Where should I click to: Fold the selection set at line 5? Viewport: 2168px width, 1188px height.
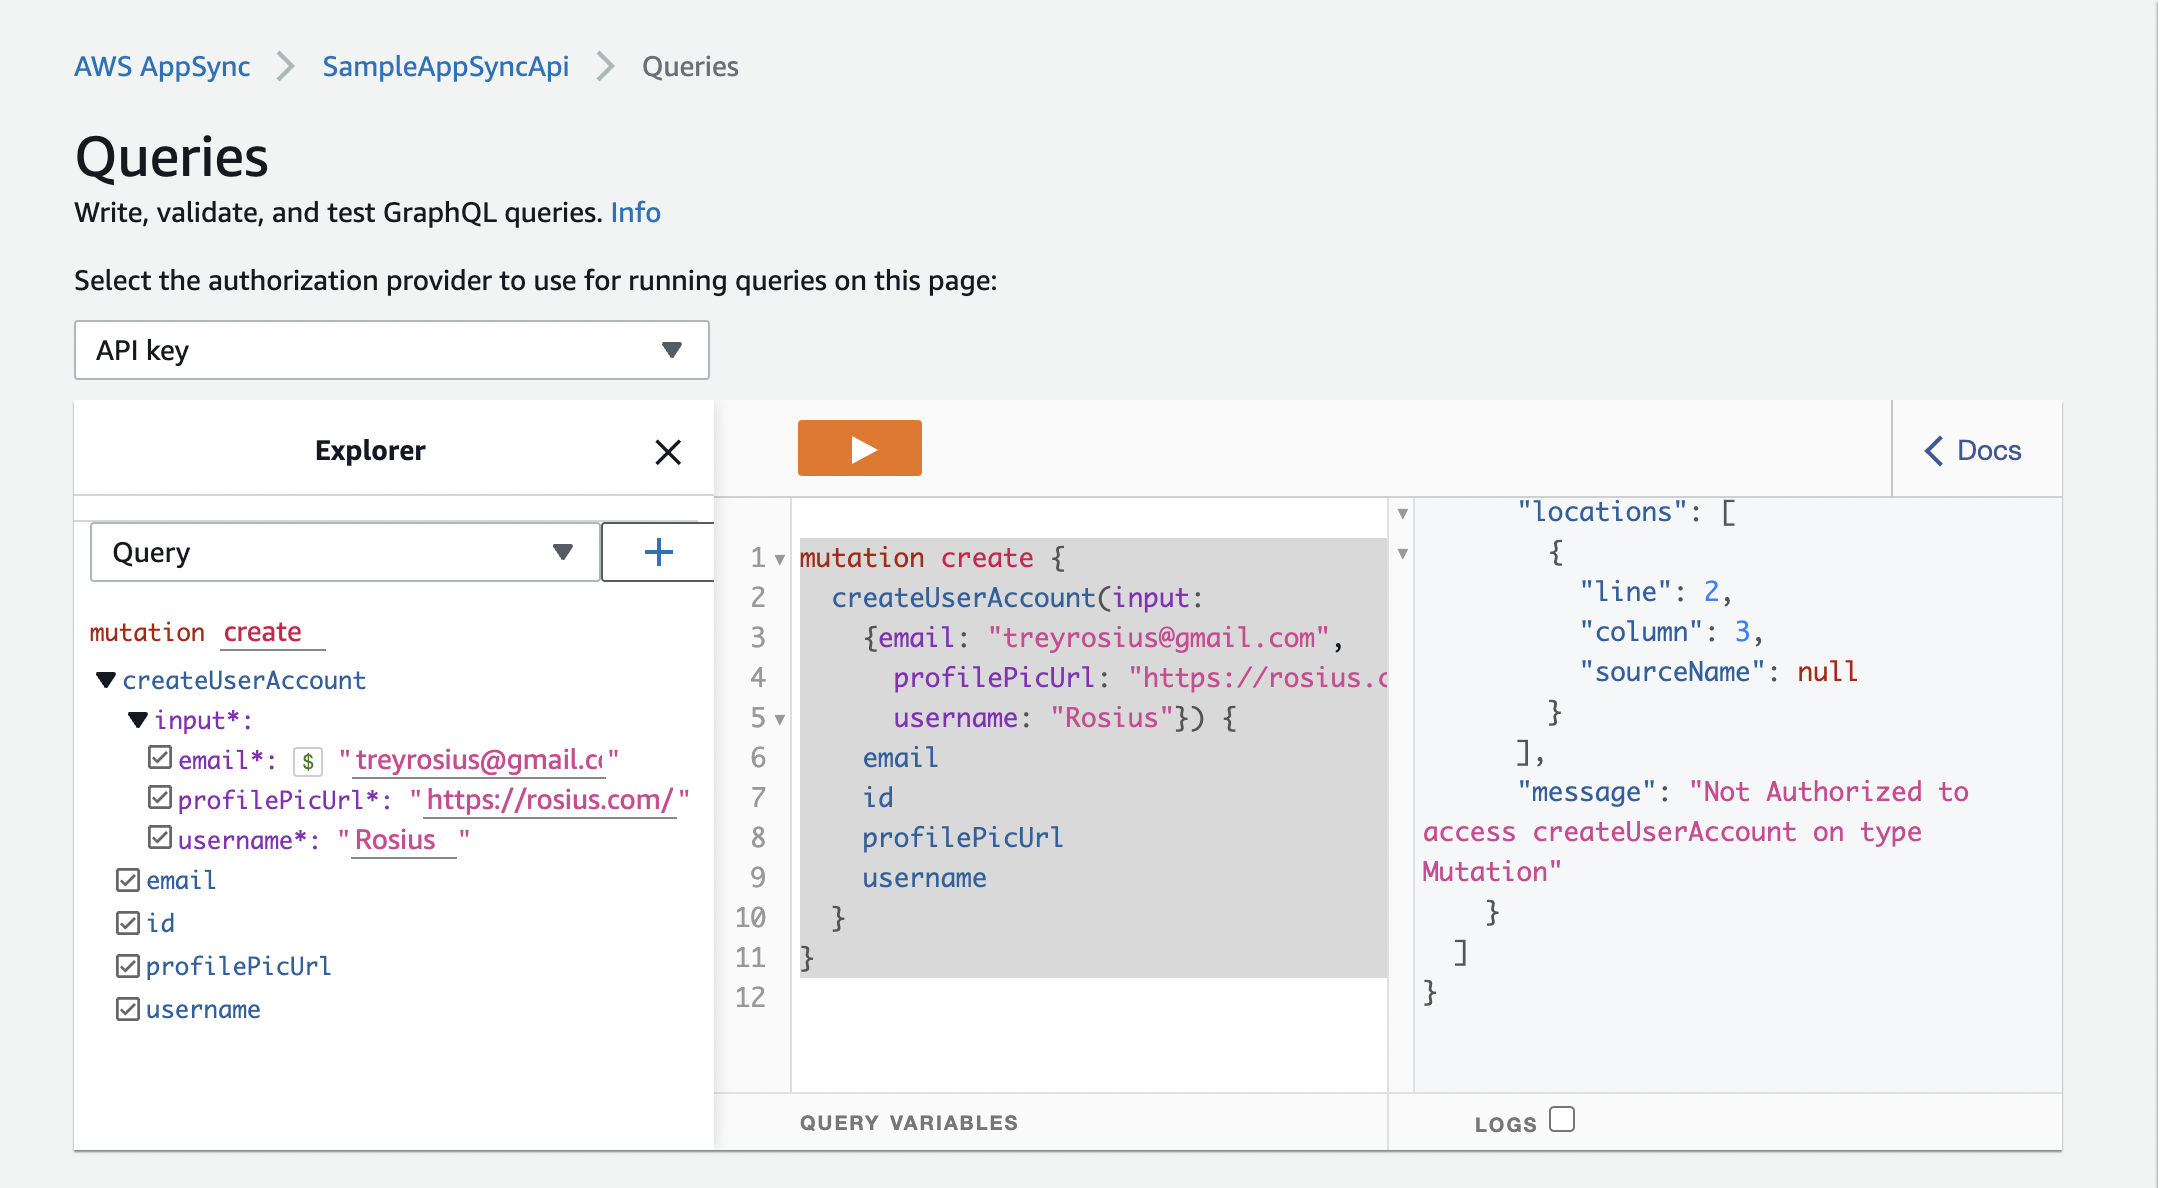pyautogui.click(x=780, y=719)
